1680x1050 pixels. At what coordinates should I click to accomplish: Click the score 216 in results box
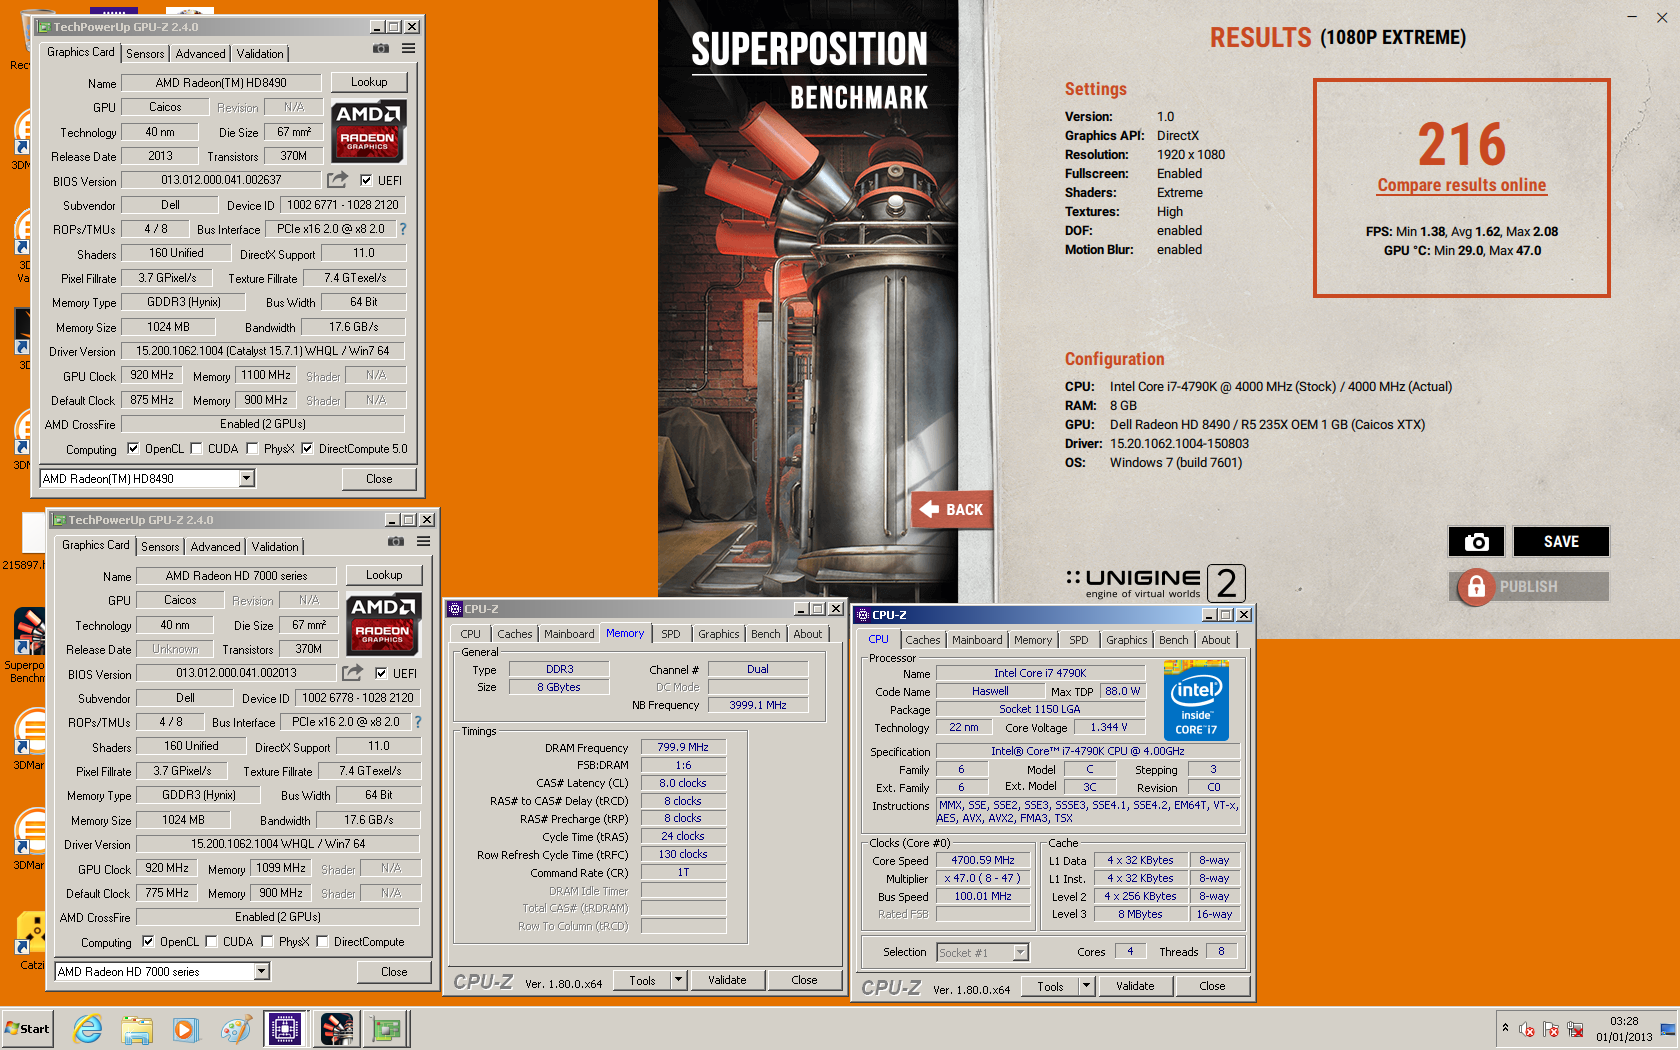(x=1462, y=144)
